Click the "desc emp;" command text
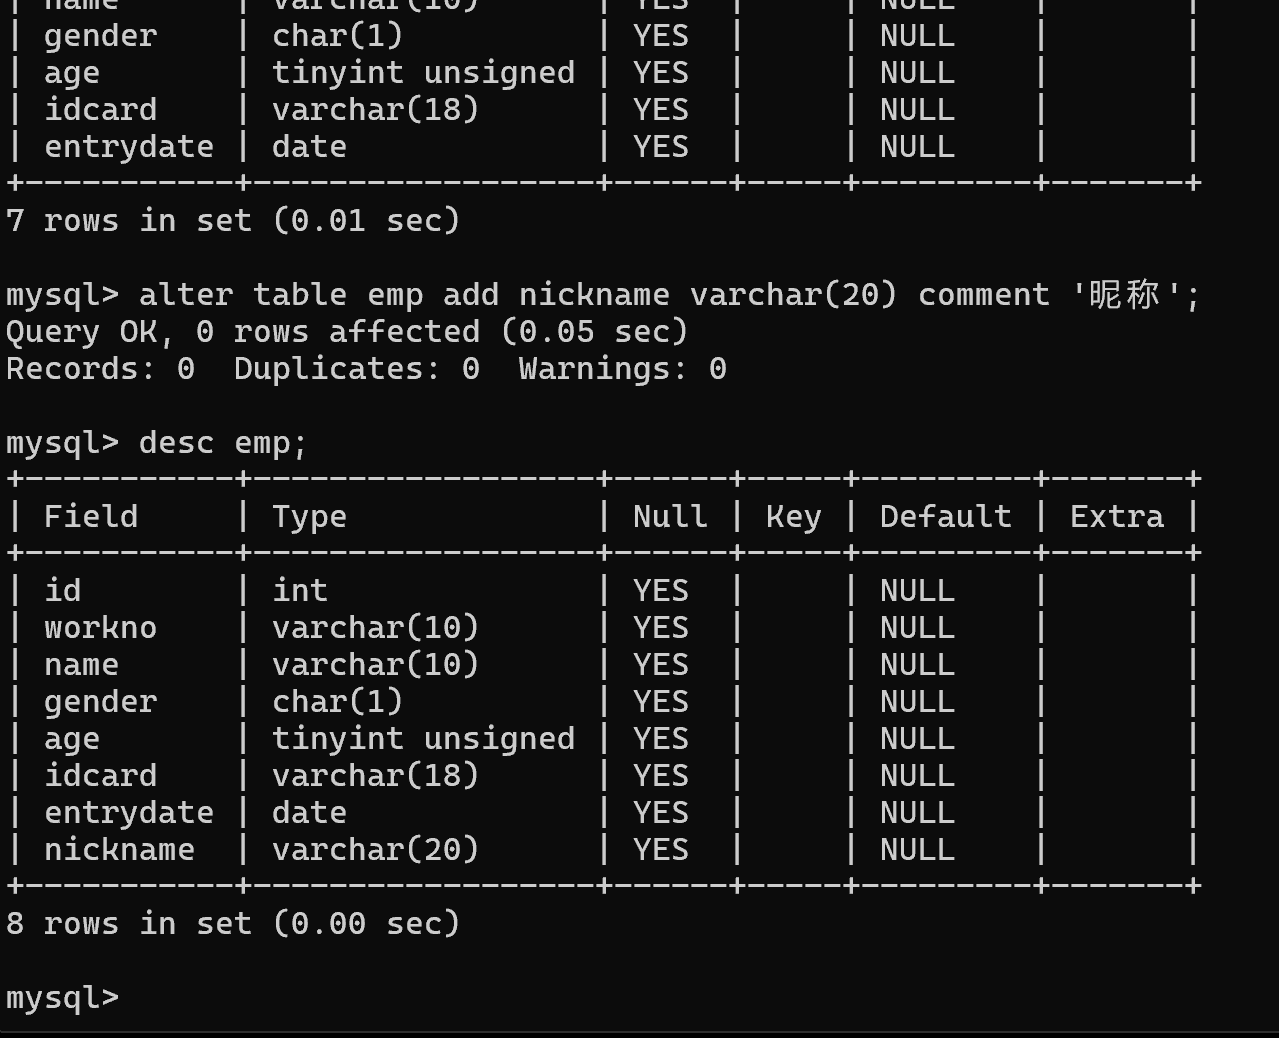This screenshot has width=1279, height=1038. click(223, 443)
